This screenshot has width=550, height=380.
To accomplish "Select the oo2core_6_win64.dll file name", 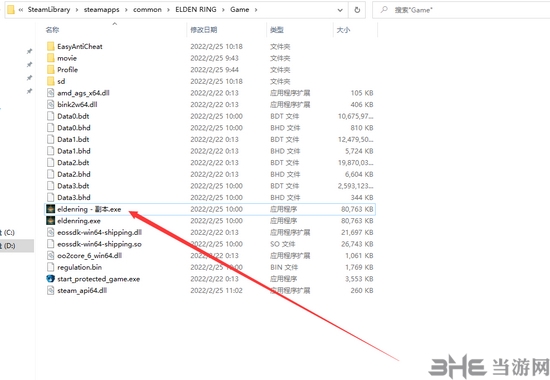I will click(89, 255).
